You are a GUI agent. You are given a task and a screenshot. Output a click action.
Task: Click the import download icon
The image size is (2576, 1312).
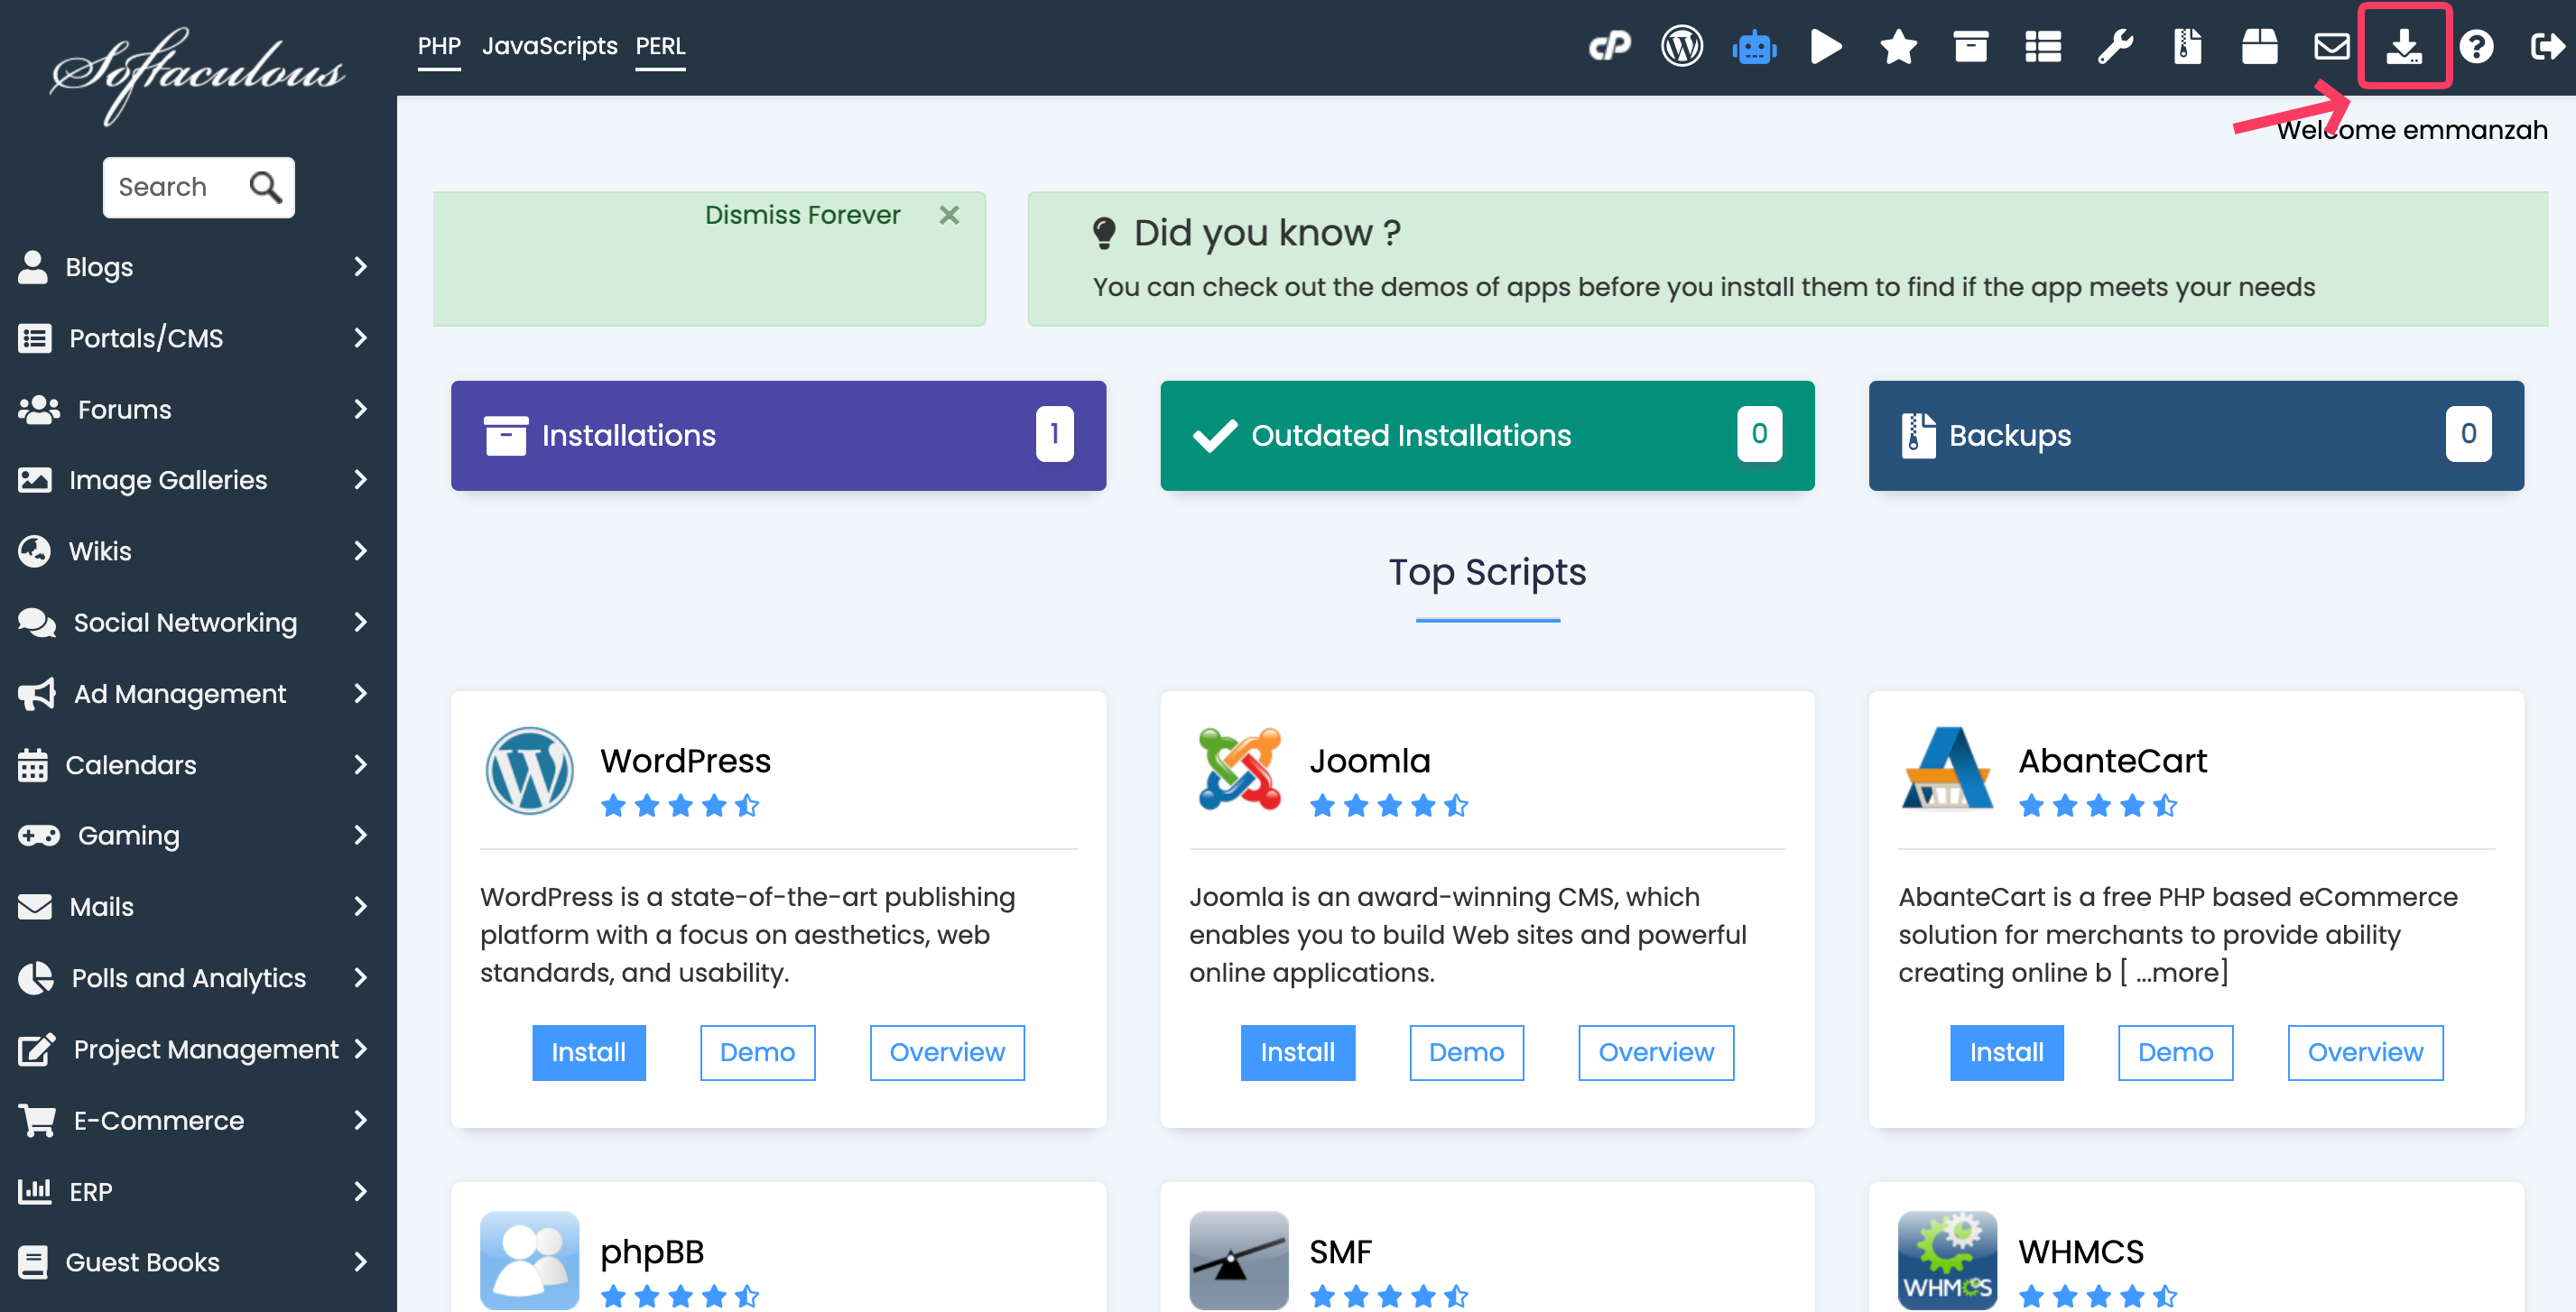pyautogui.click(x=2403, y=46)
